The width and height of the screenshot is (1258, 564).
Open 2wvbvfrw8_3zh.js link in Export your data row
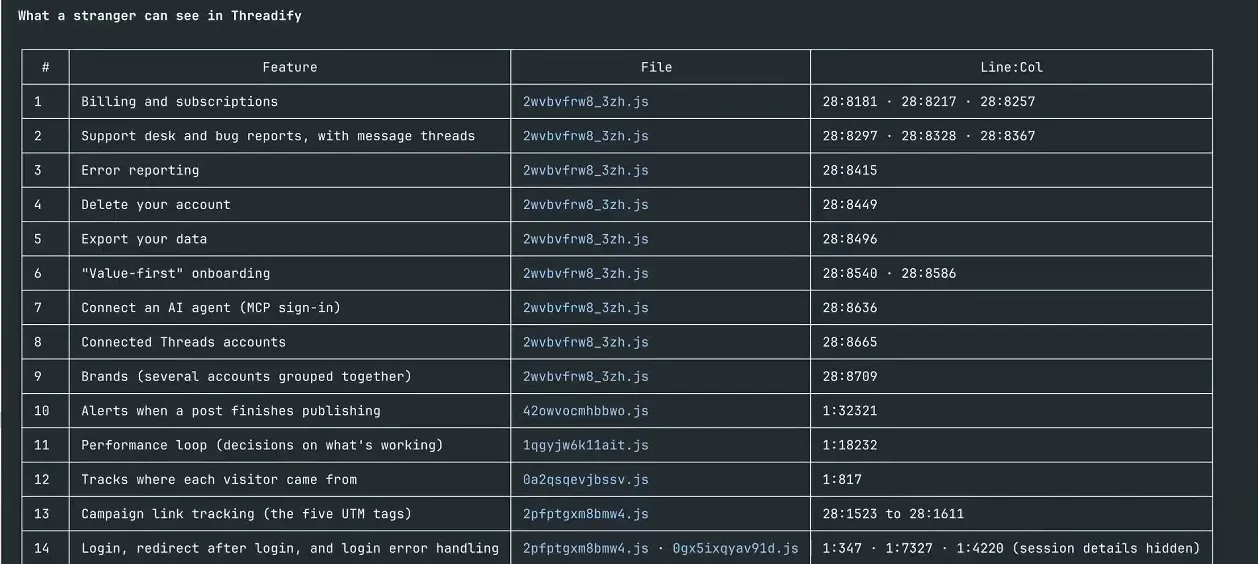(x=586, y=239)
